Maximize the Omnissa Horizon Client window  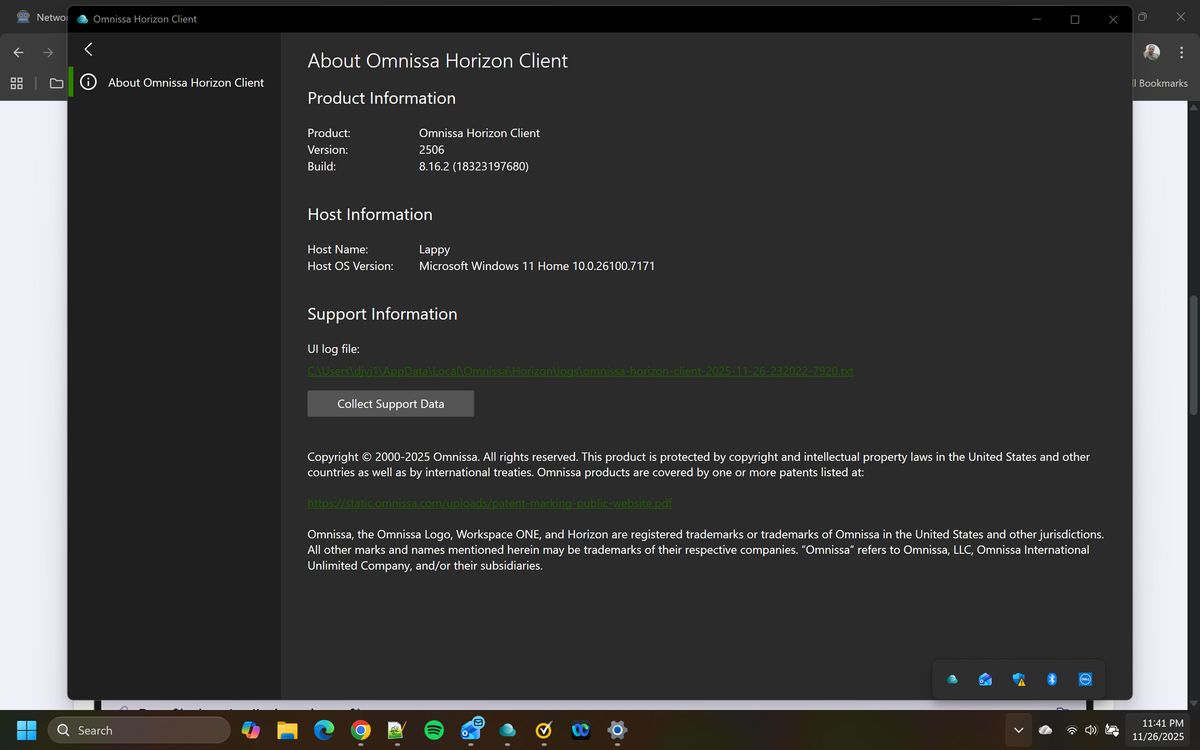click(x=1075, y=19)
